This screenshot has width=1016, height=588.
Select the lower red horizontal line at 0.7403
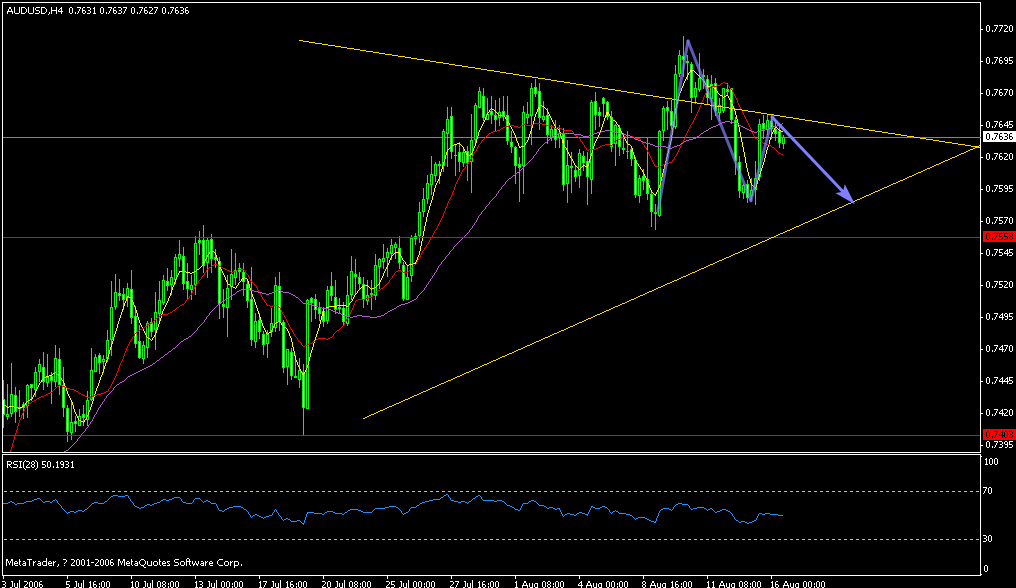pos(491,435)
